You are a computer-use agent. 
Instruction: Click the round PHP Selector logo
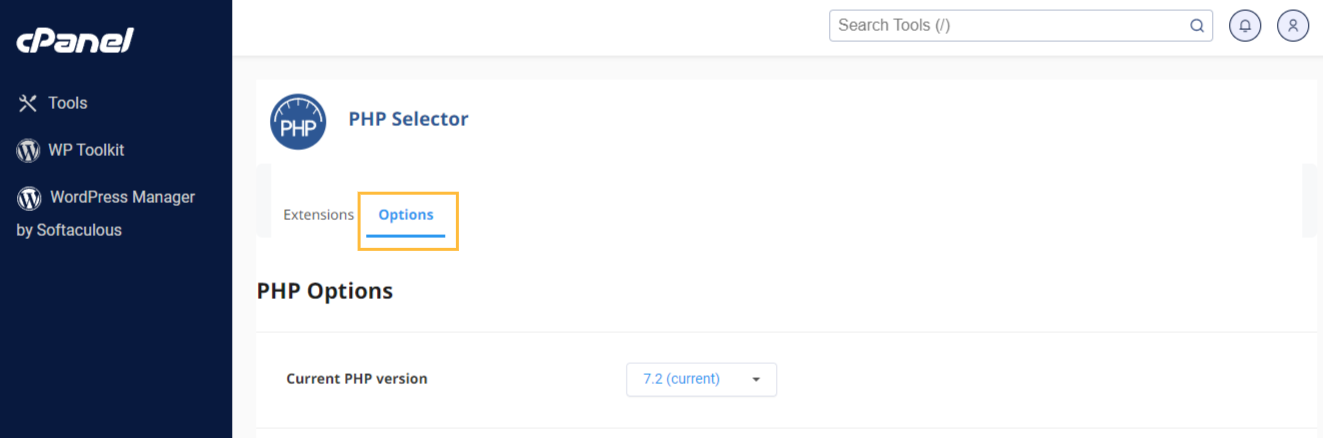click(x=298, y=122)
